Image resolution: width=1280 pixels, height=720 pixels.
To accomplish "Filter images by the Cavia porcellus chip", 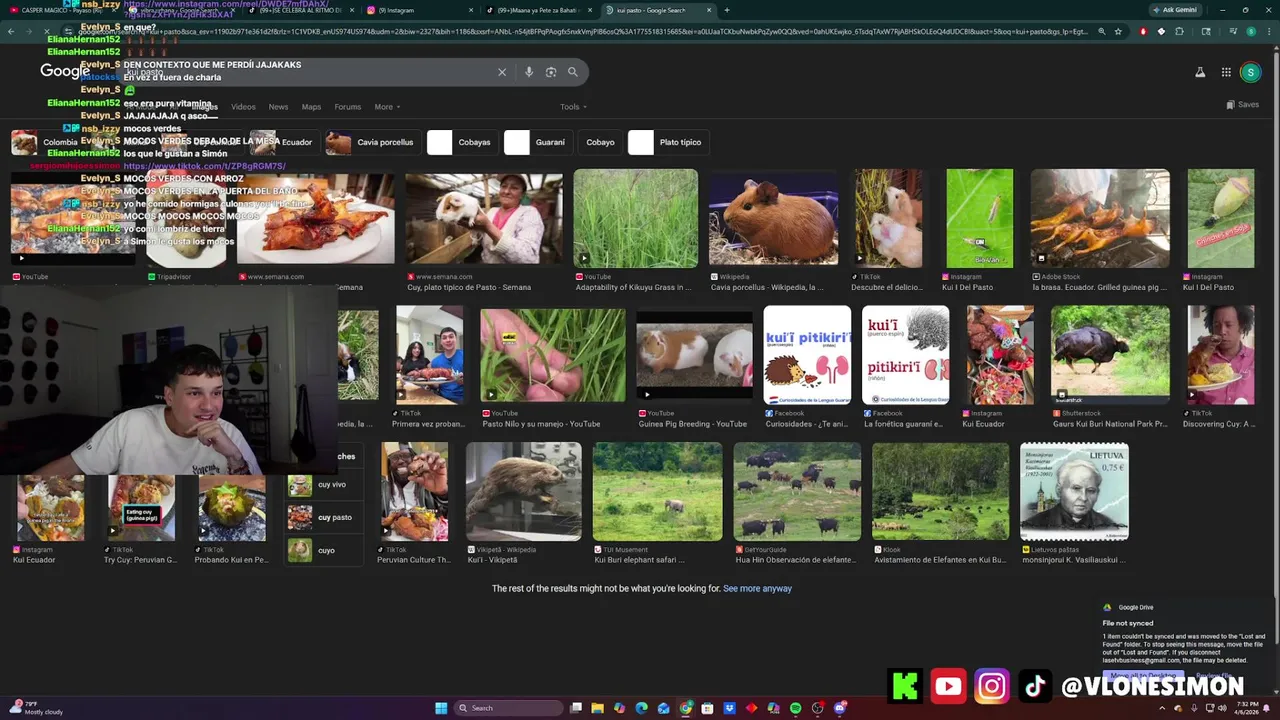I will tap(371, 142).
